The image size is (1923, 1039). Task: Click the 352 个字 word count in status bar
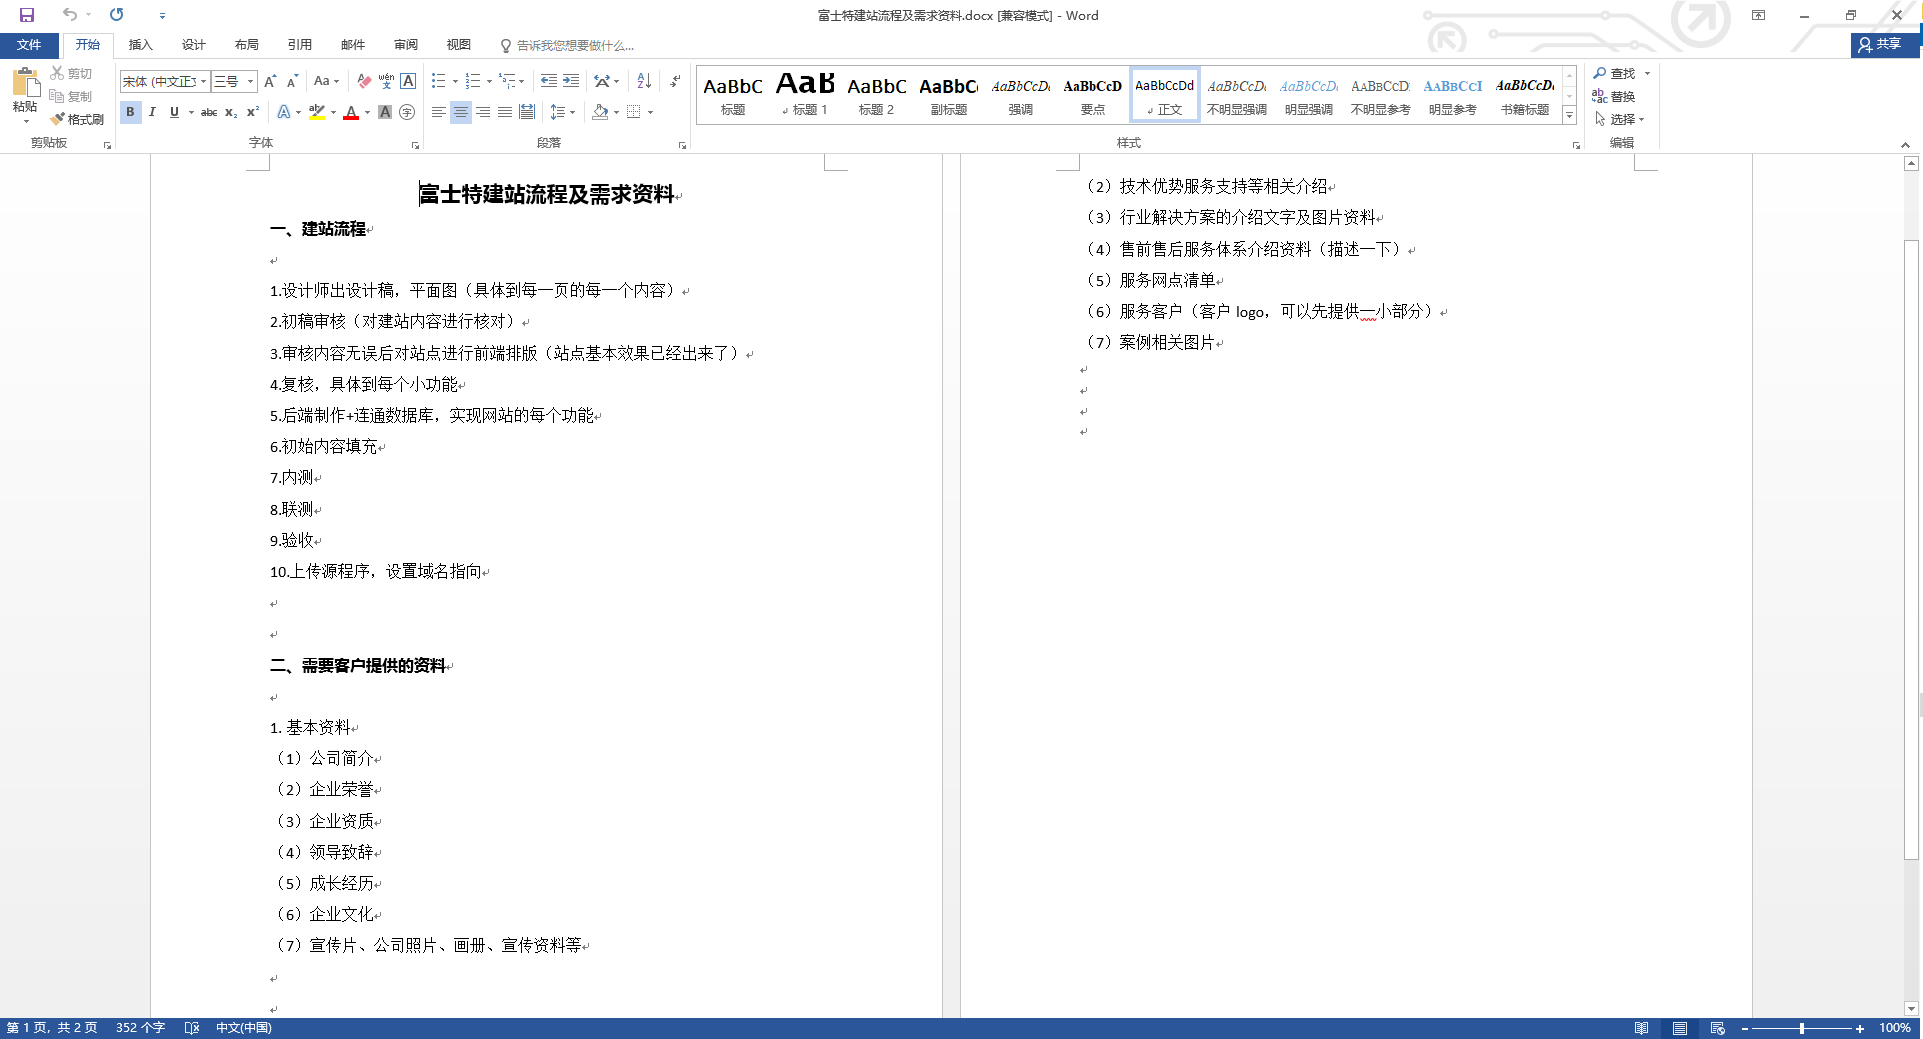(x=140, y=1028)
